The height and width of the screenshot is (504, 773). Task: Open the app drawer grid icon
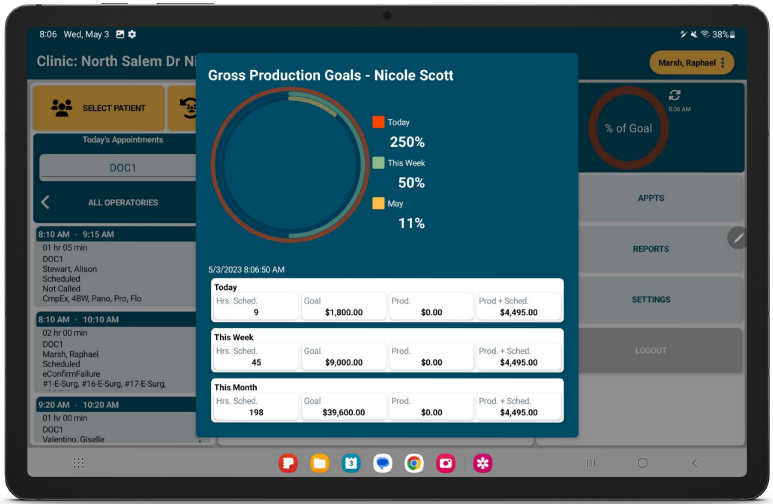[79, 463]
